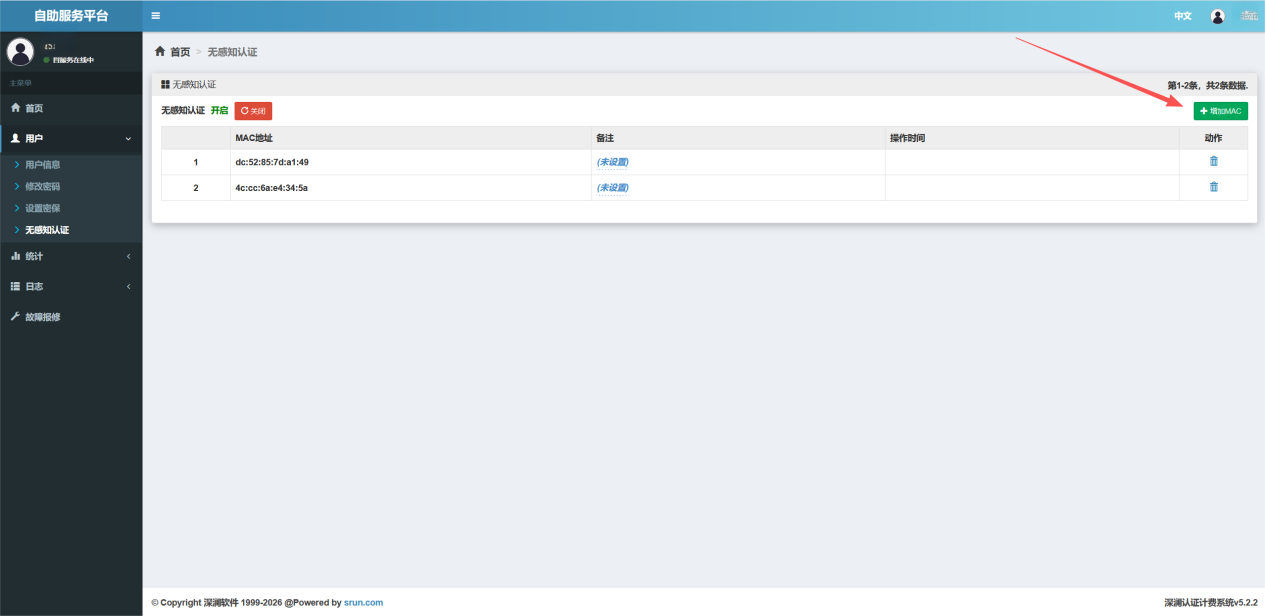Open 故障报修 wrench item in sidebar
The width and height of the screenshot is (1265, 616).
[42, 317]
